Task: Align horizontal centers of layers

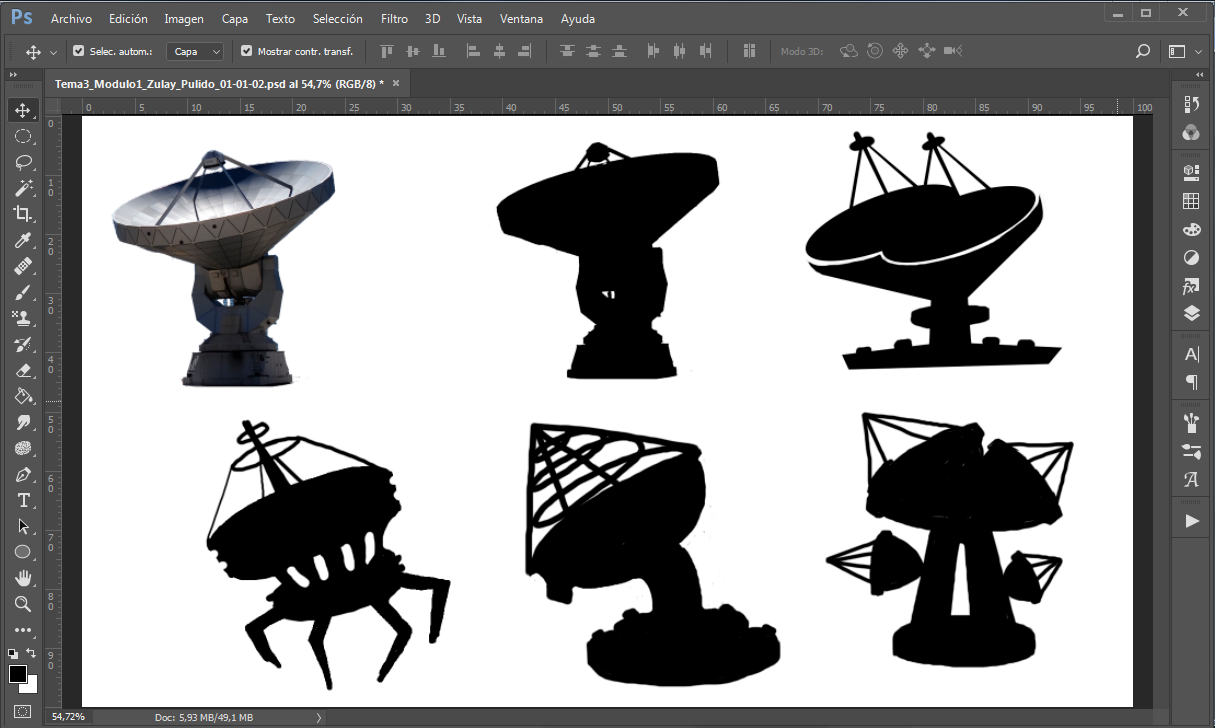Action: click(x=499, y=51)
